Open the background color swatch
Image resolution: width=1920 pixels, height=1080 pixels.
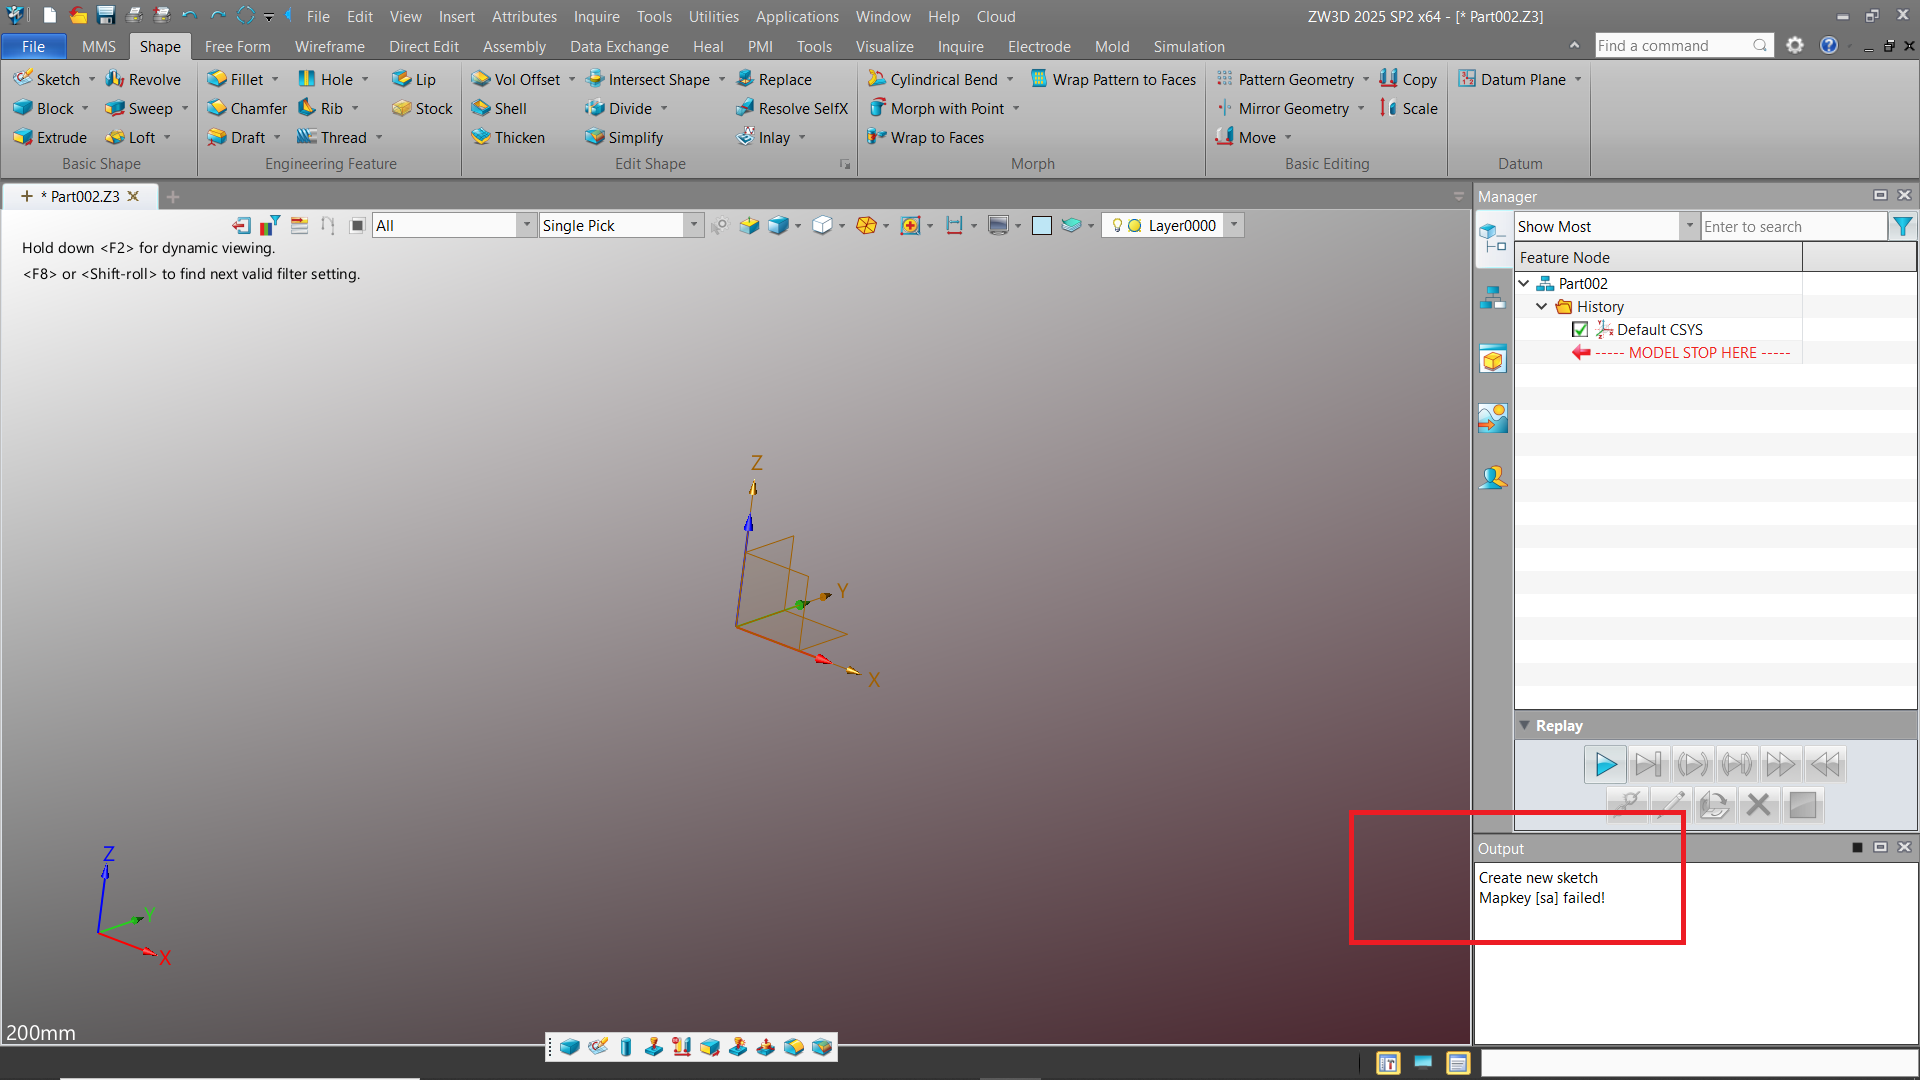click(x=1042, y=225)
